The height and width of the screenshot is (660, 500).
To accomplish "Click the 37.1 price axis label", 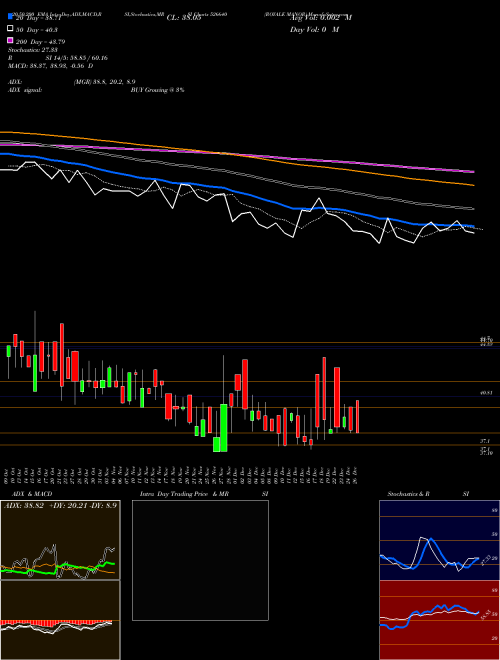I will coord(484,441).
